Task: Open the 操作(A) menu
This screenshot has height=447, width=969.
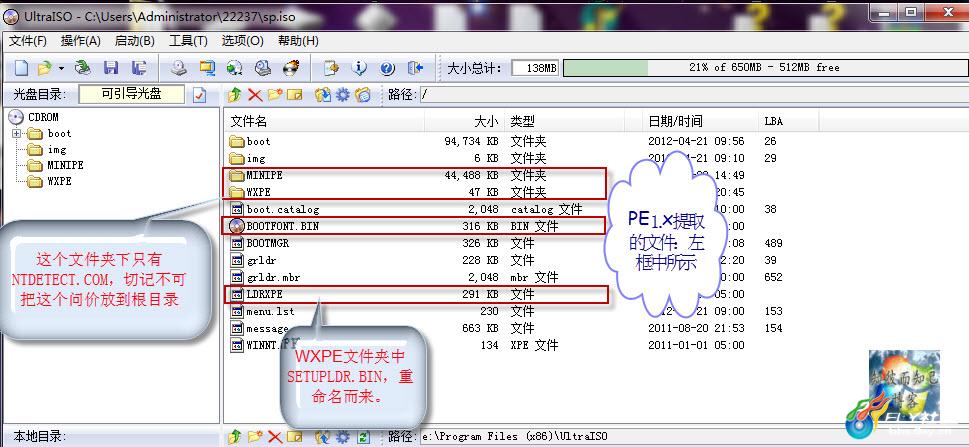Action: pos(80,41)
